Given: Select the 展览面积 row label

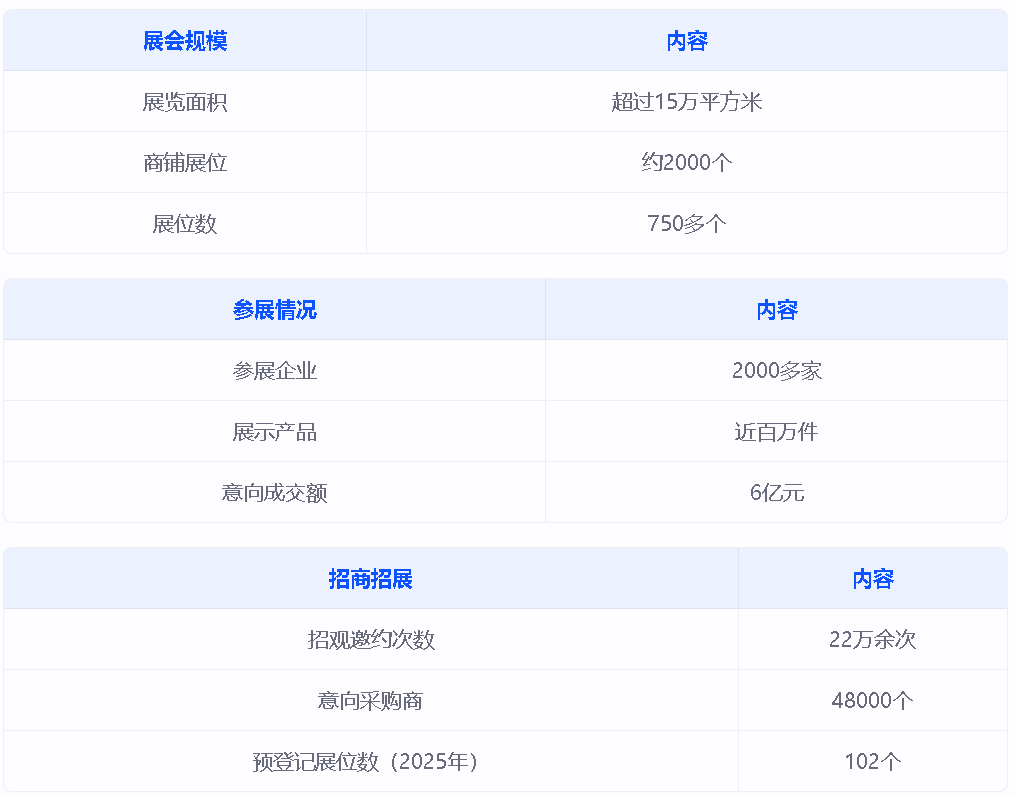Looking at the screenshot, I should pyautogui.click(x=185, y=102).
